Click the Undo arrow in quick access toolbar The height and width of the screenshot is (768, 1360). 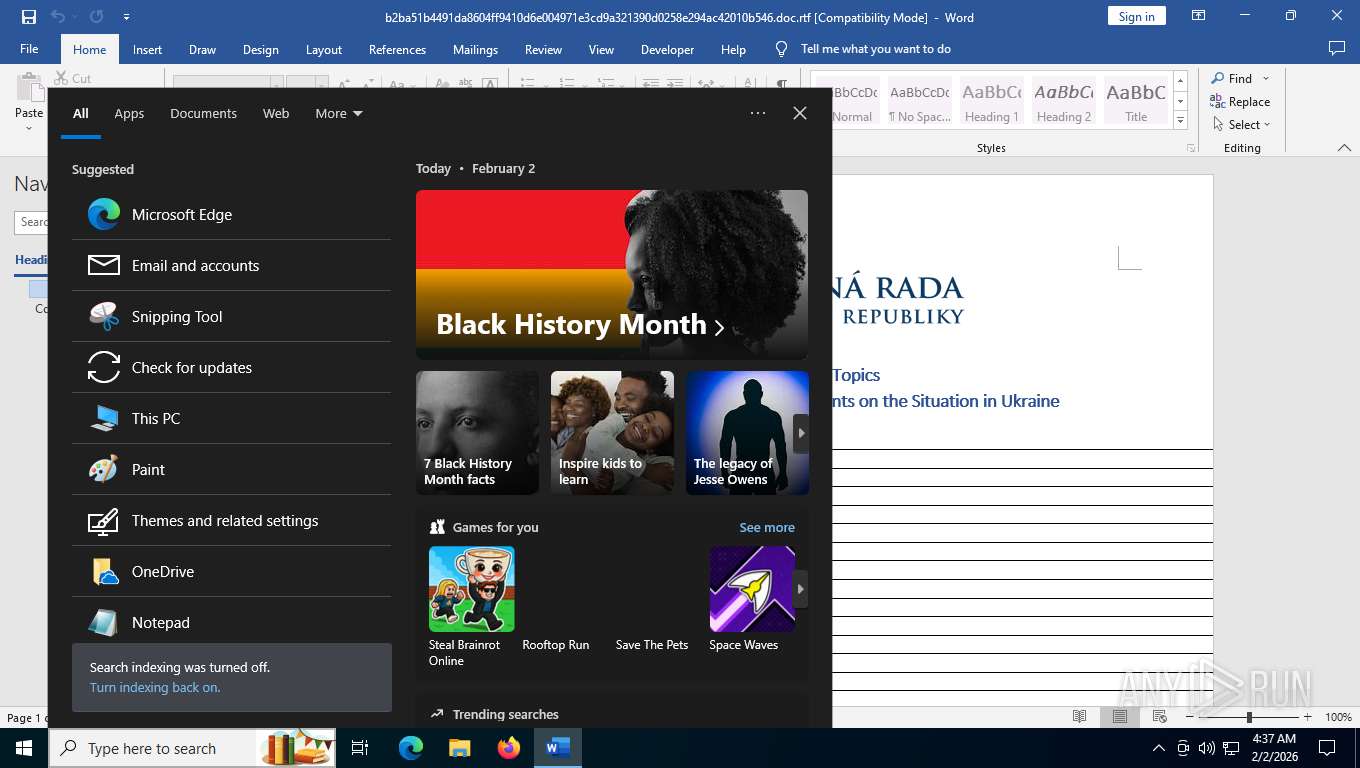pos(57,17)
